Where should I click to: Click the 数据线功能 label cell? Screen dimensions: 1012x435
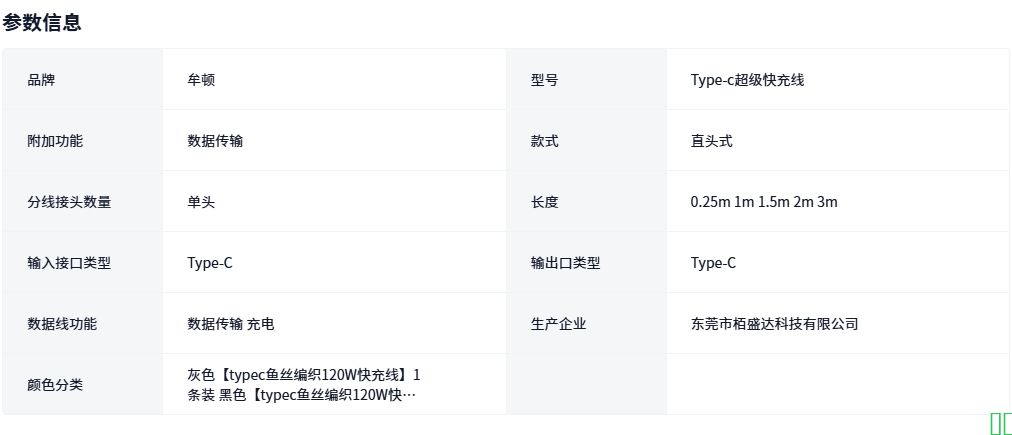[62, 324]
